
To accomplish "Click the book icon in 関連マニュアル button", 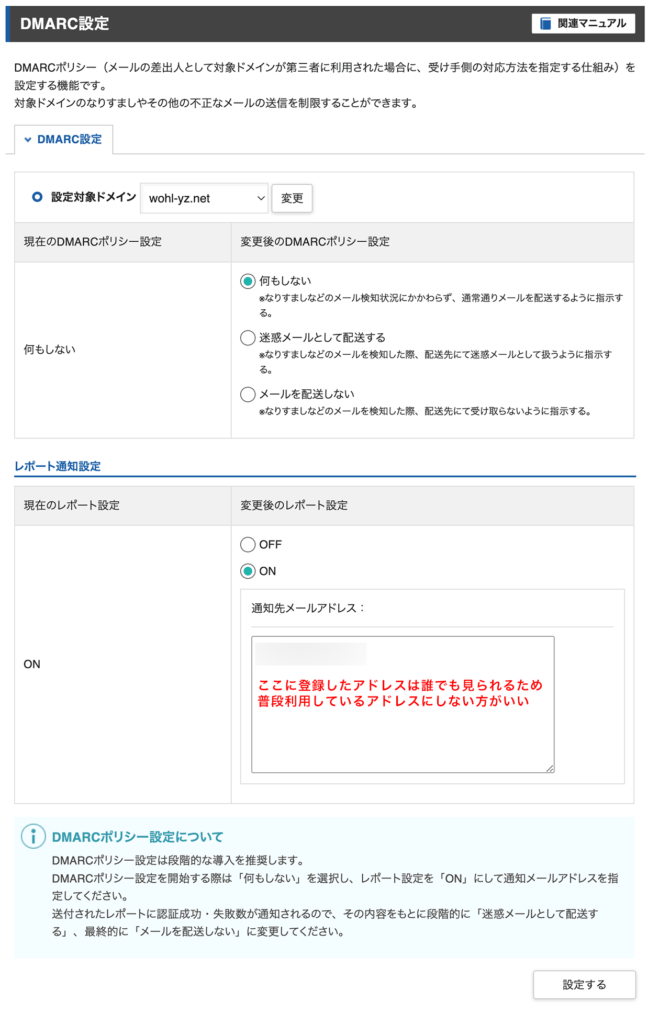I will pos(545,23).
